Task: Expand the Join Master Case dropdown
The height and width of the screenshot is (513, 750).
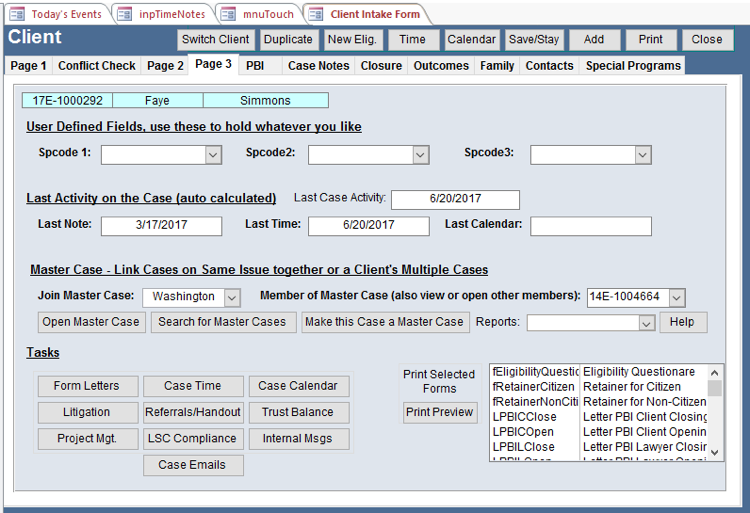Action: [x=232, y=297]
